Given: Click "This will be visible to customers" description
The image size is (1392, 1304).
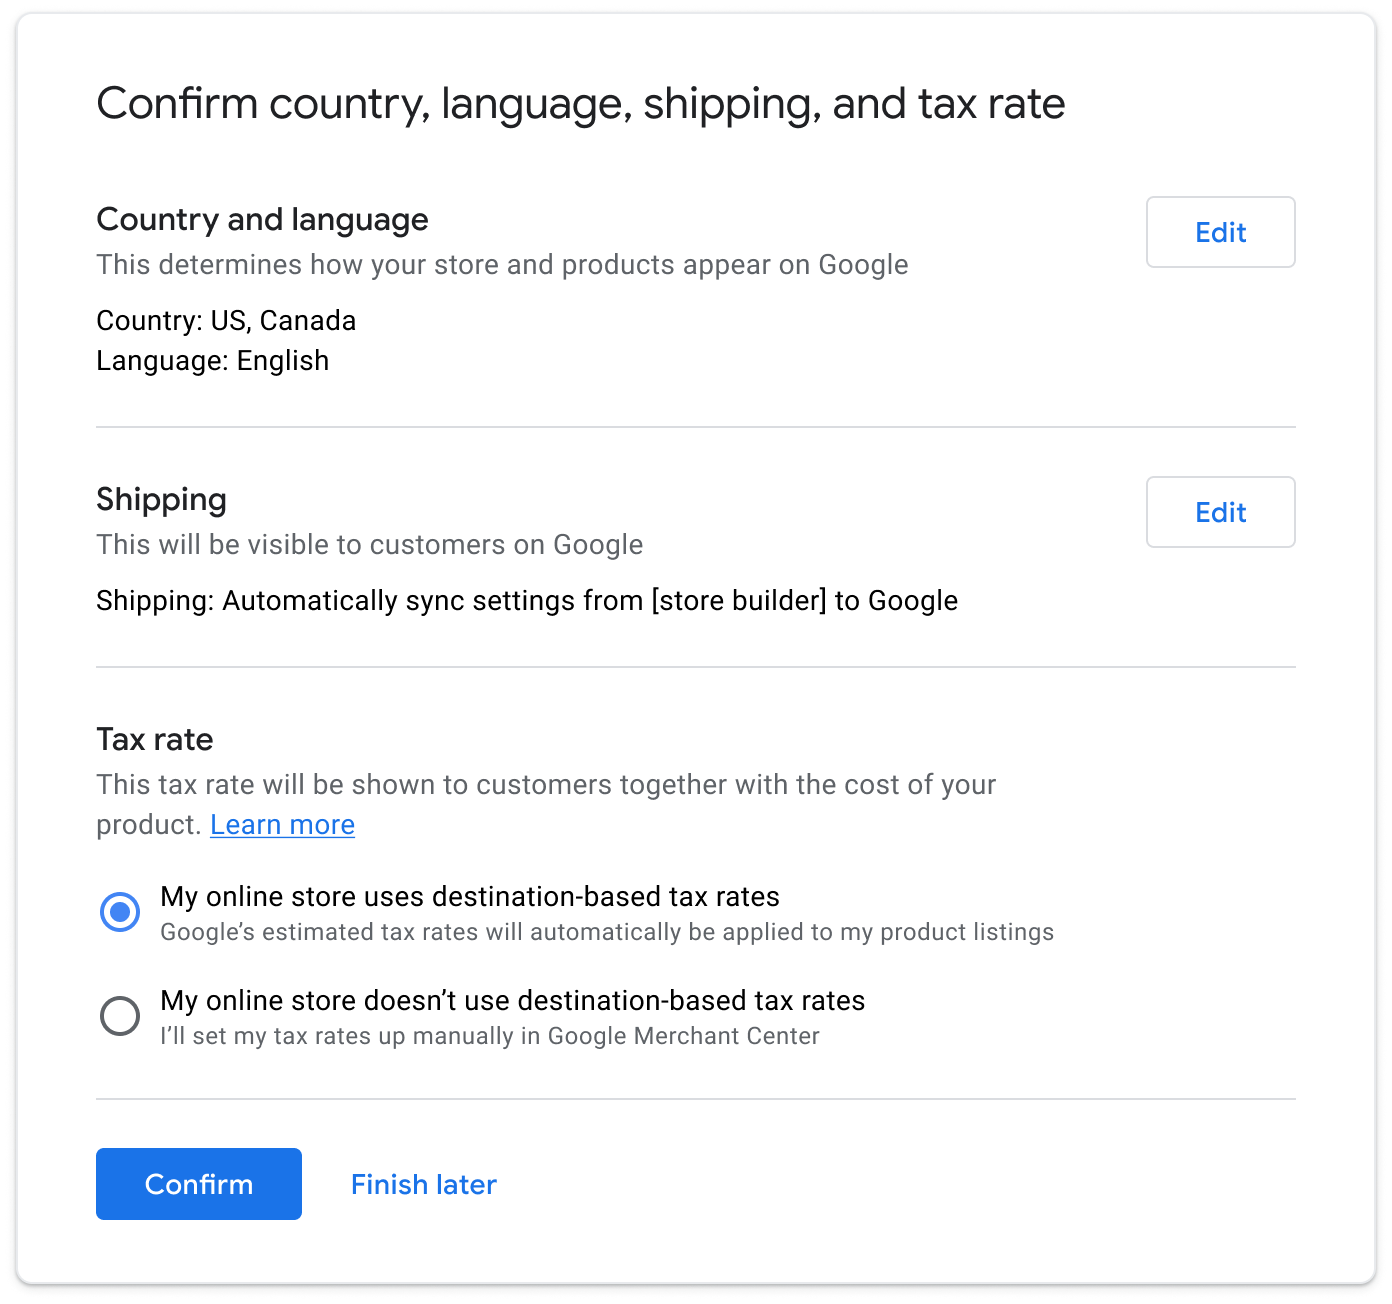Looking at the screenshot, I should coord(369,545).
